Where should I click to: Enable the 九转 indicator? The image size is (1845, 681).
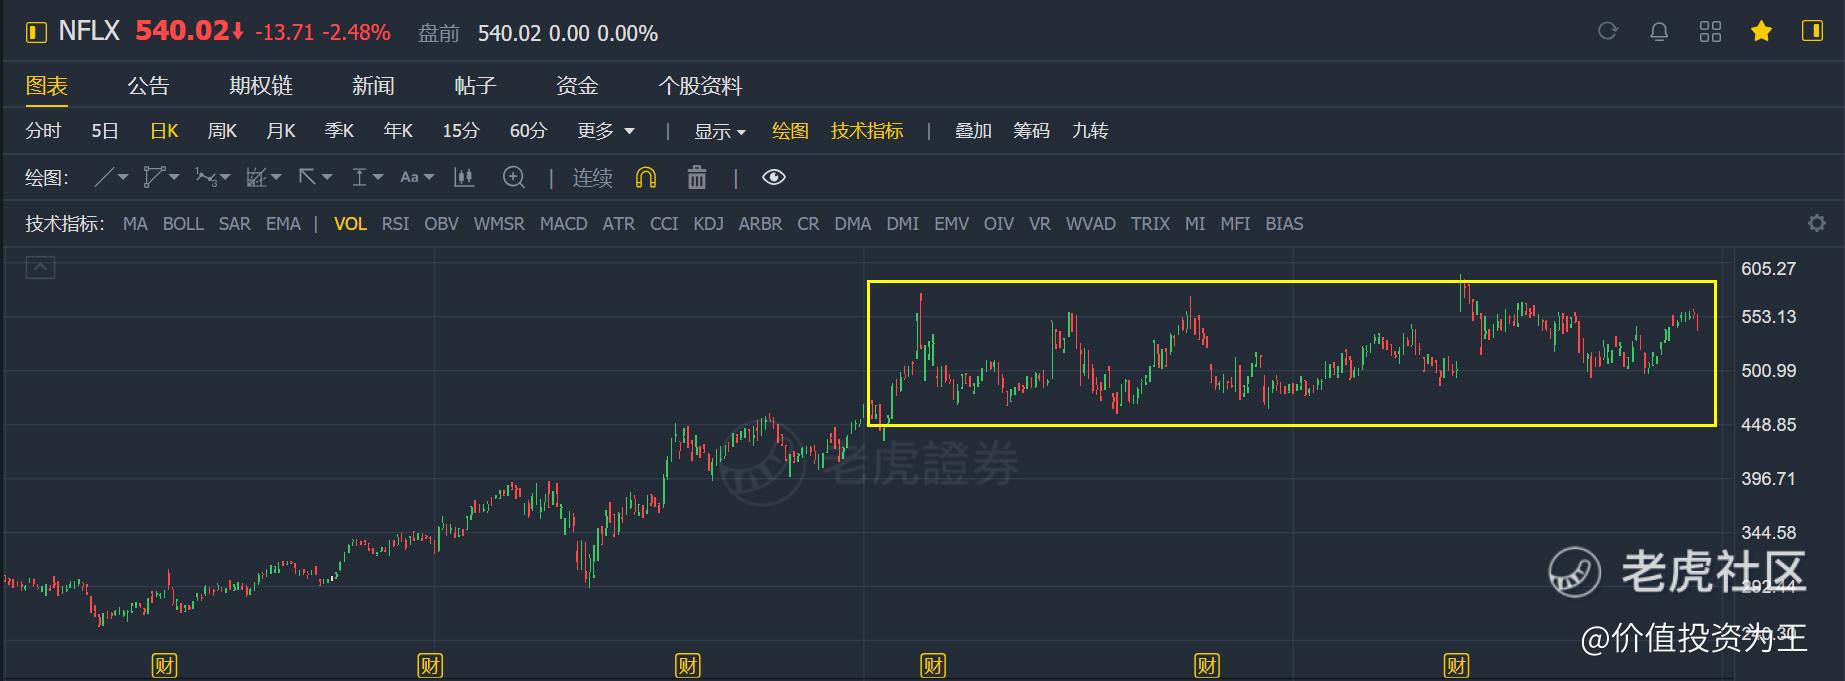[x=1090, y=131]
